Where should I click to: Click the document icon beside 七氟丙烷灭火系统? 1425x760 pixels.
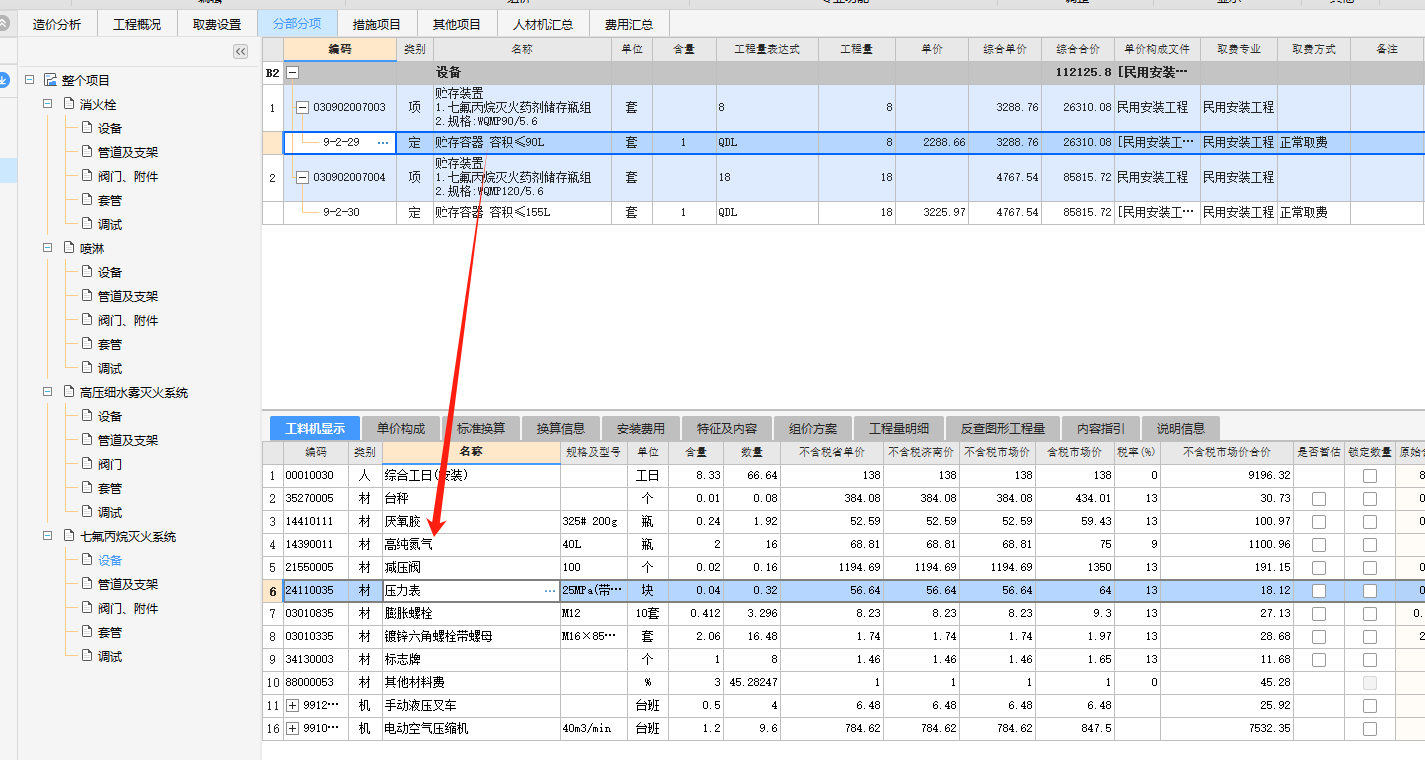(x=69, y=536)
